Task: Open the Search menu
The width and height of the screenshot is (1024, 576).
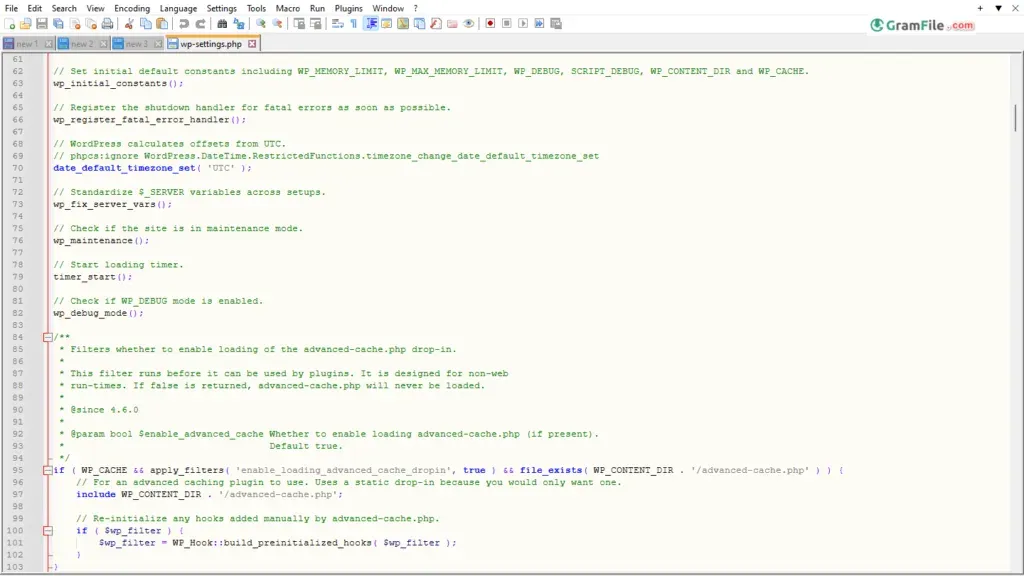Action: pos(64,8)
